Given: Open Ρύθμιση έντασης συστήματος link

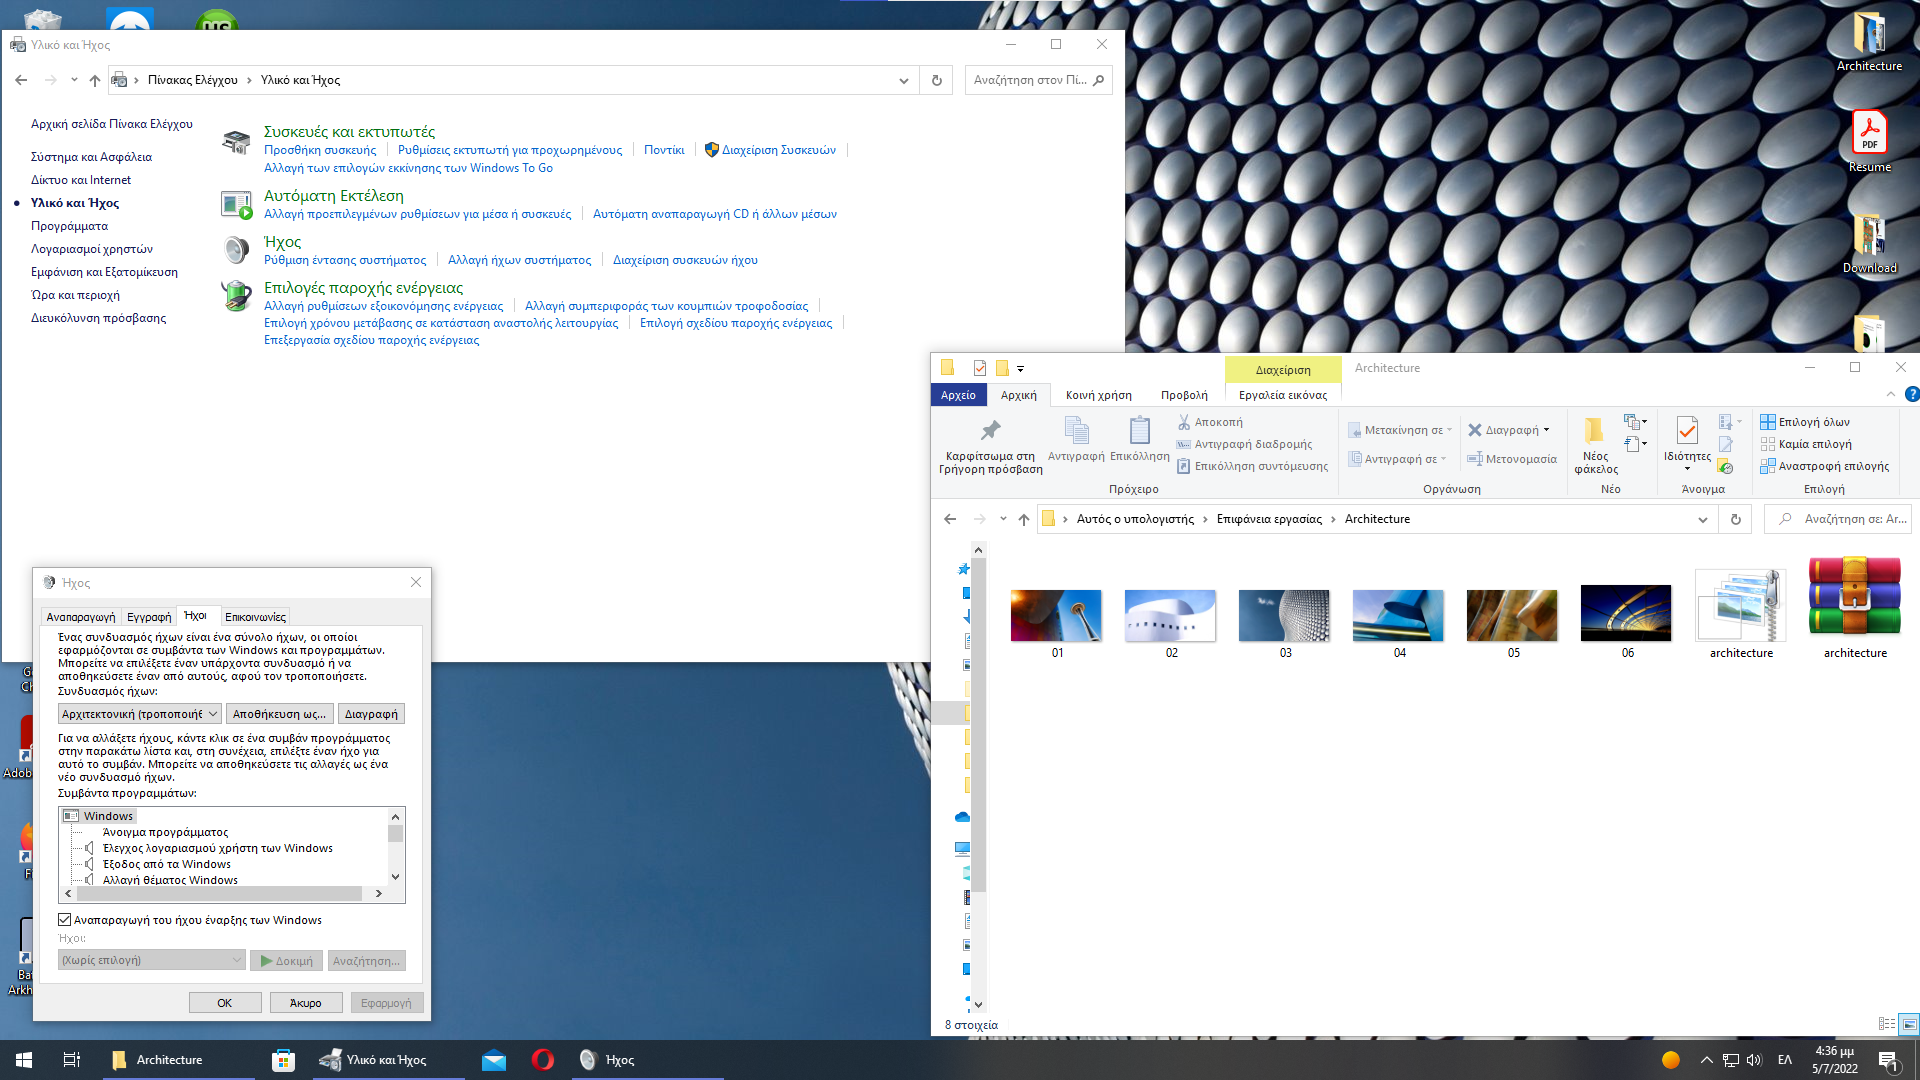Looking at the screenshot, I should [x=347, y=259].
